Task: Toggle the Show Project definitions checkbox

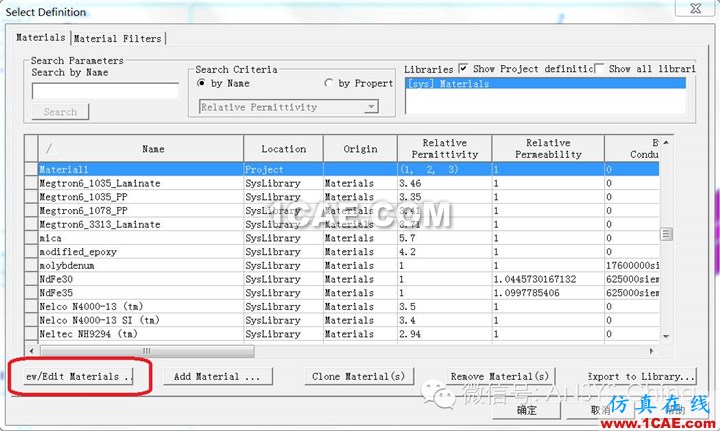Action: [x=463, y=69]
